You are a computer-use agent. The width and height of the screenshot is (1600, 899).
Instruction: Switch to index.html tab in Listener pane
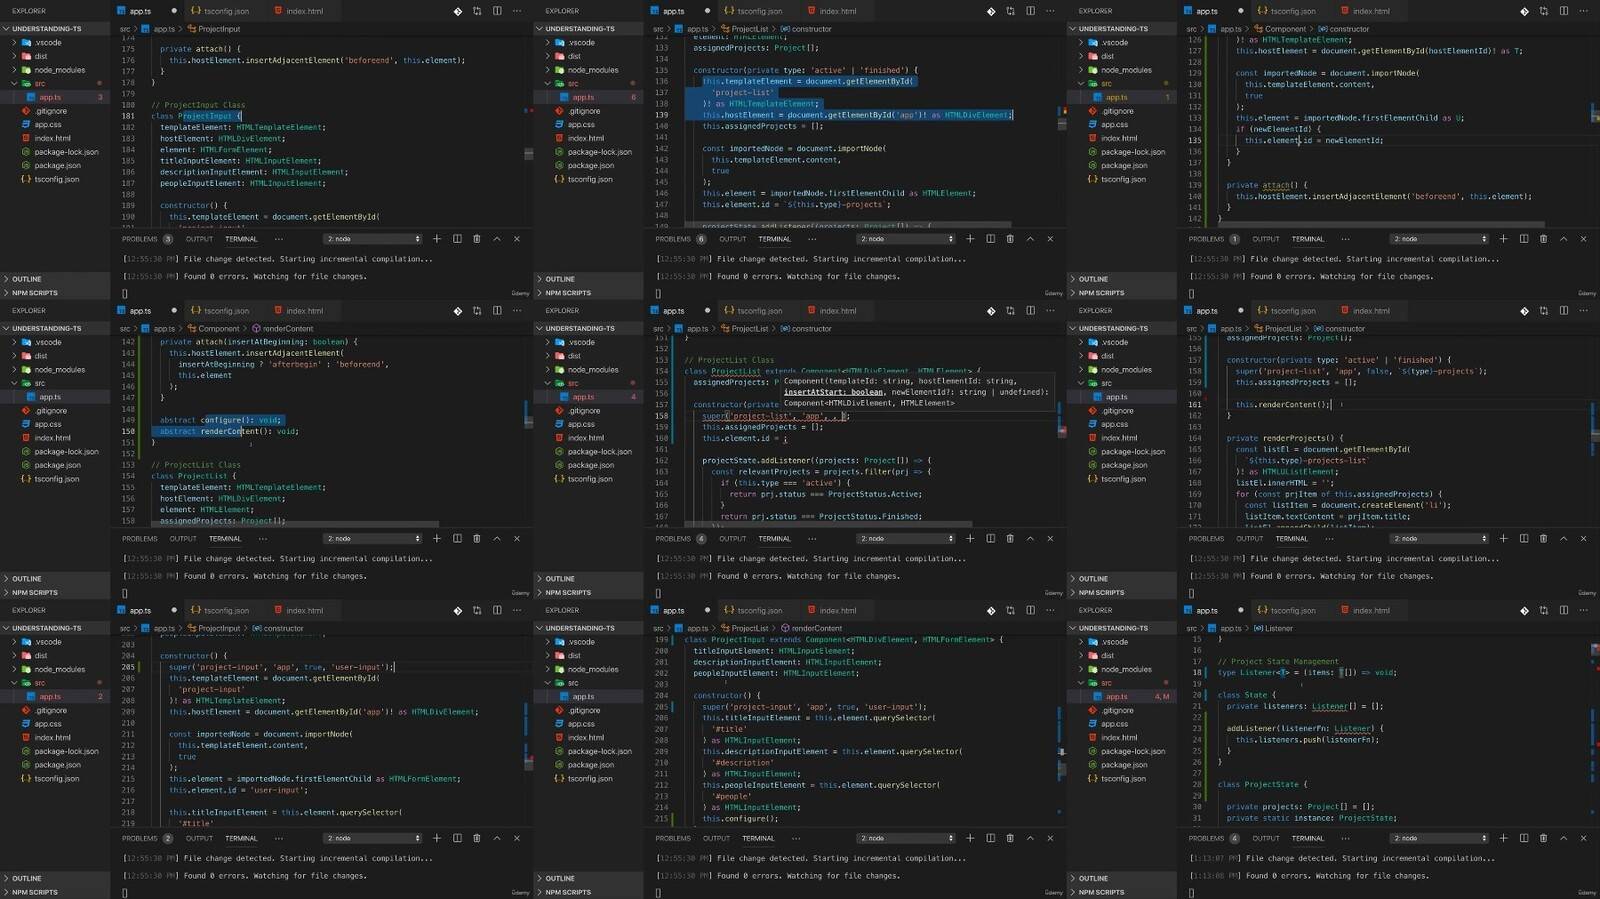[x=1371, y=610]
